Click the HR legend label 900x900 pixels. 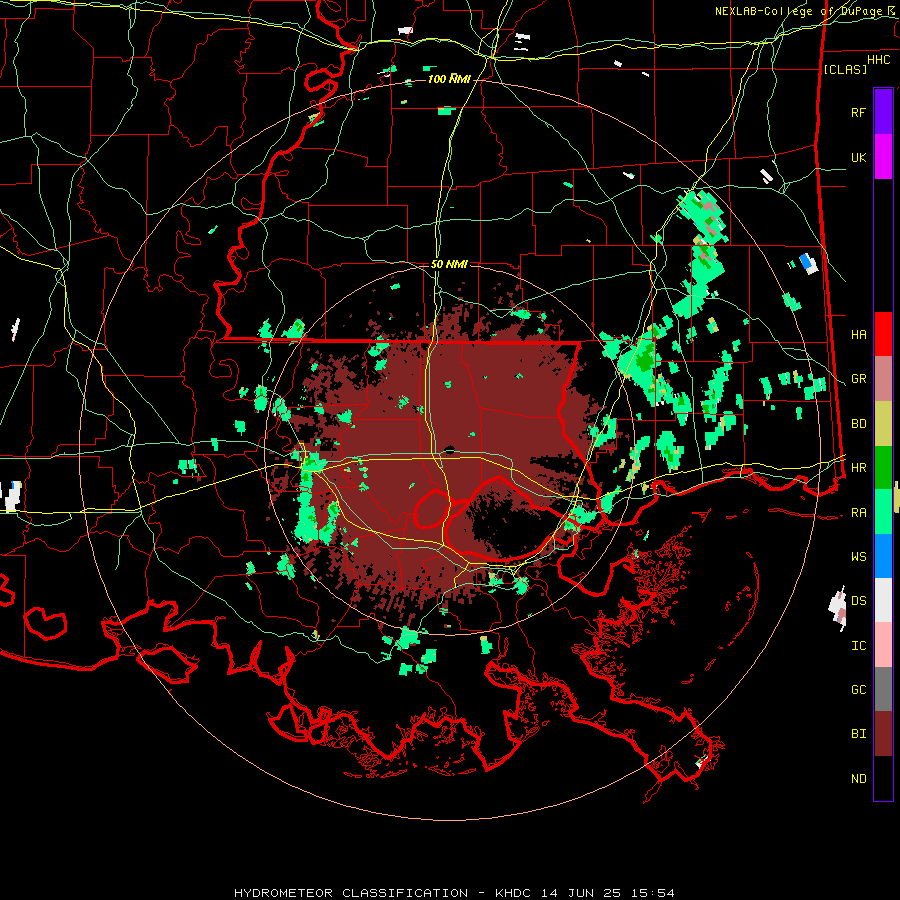859,468
